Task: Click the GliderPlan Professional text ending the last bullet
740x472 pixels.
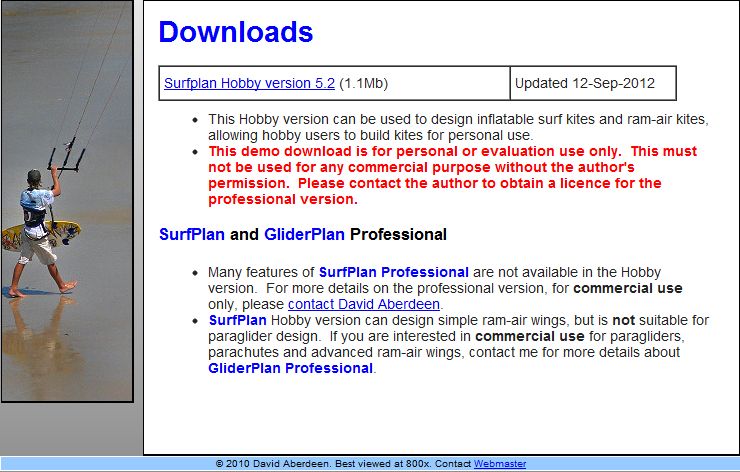Action: point(290,368)
